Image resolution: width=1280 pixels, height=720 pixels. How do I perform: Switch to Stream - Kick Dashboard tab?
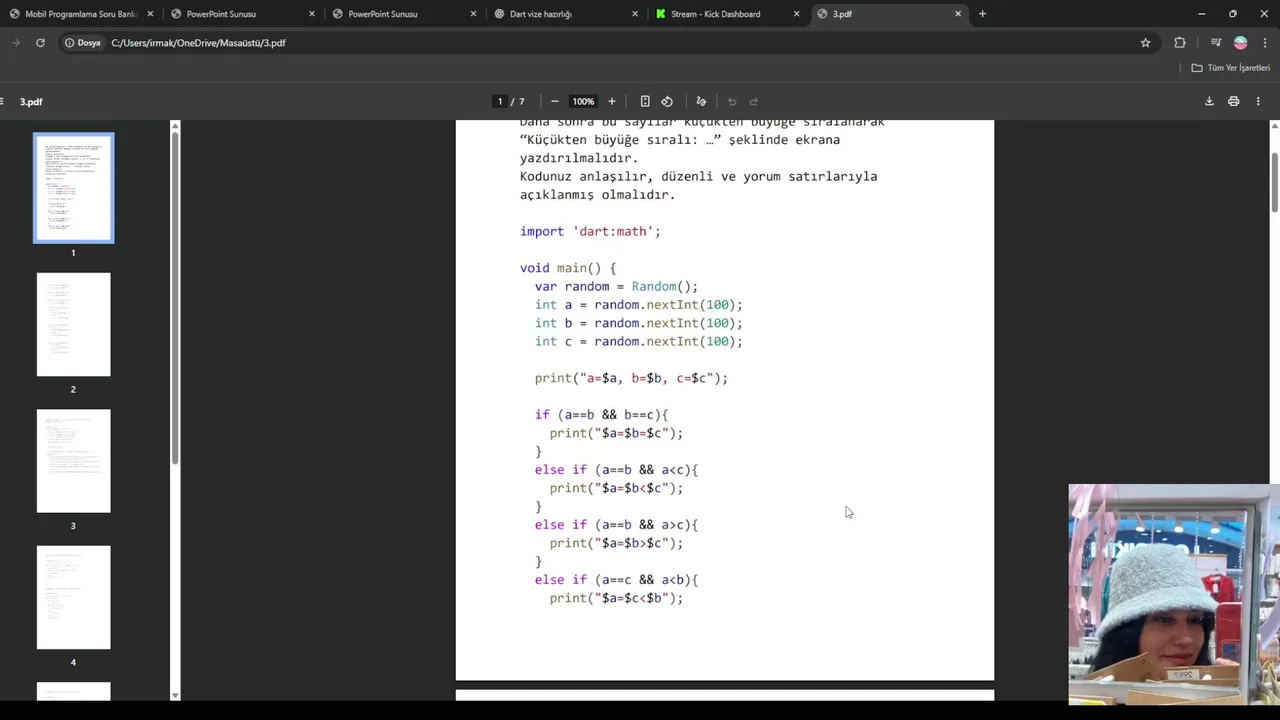727,14
